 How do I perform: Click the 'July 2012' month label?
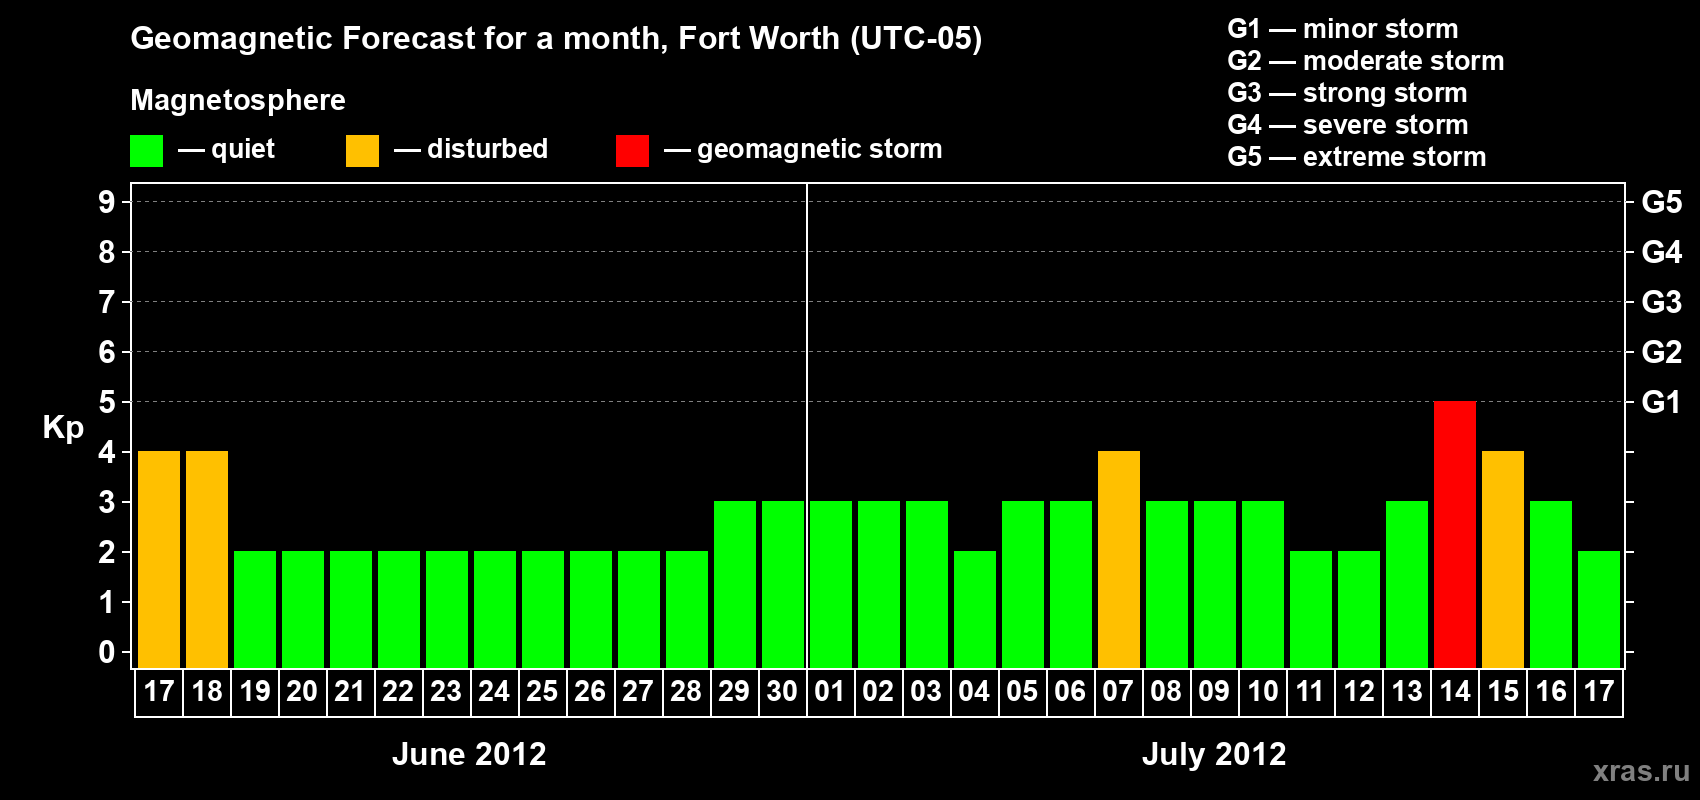click(1214, 754)
